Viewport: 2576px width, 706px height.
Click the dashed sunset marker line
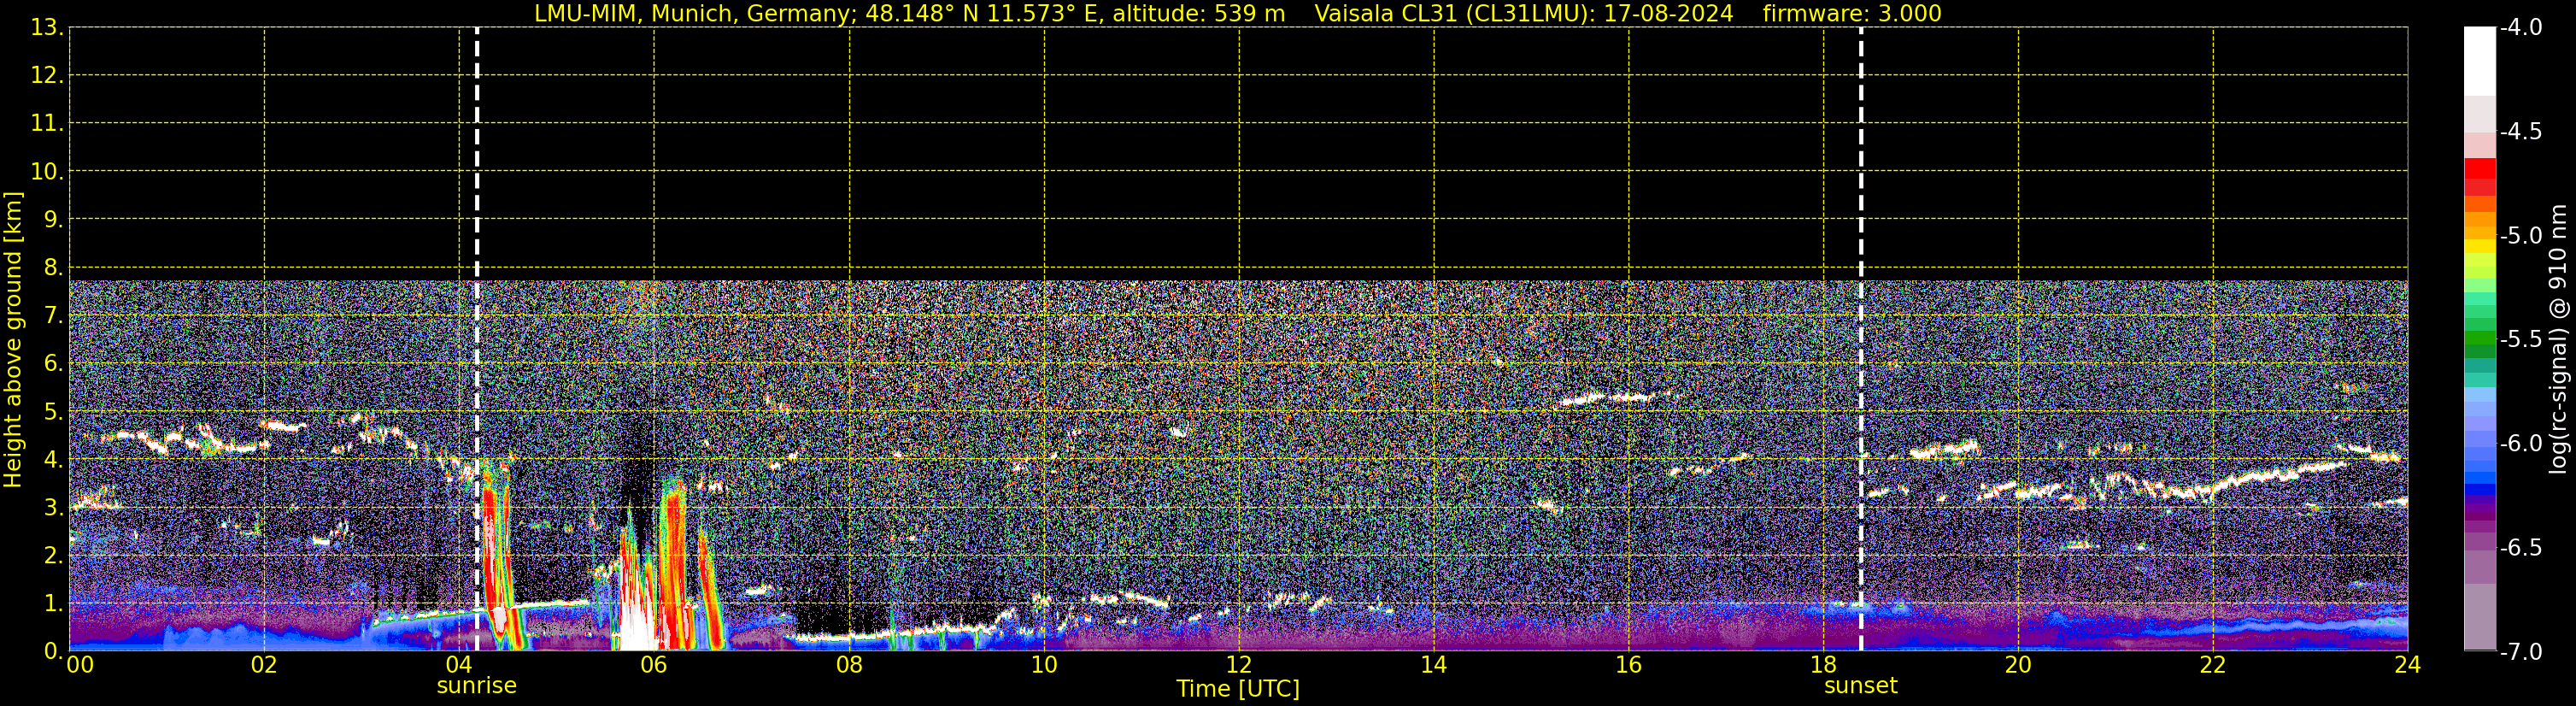coord(1861,150)
